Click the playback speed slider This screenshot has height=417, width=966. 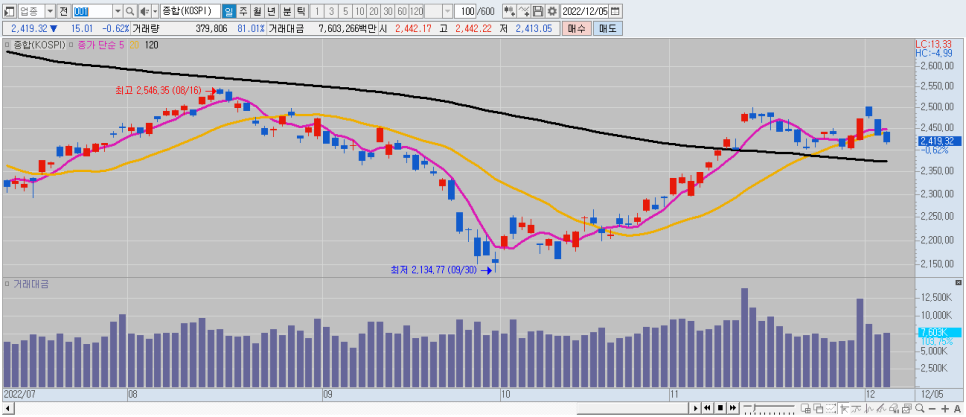(769, 408)
